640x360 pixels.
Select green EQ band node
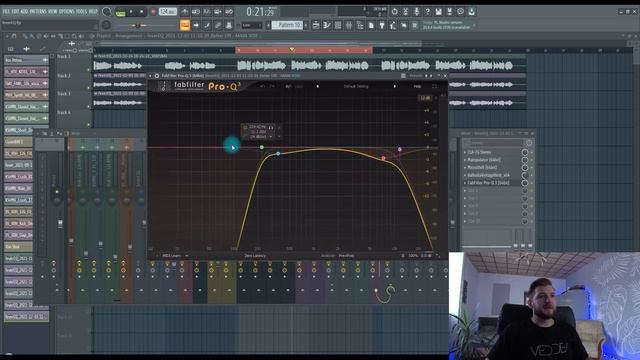tap(262, 147)
